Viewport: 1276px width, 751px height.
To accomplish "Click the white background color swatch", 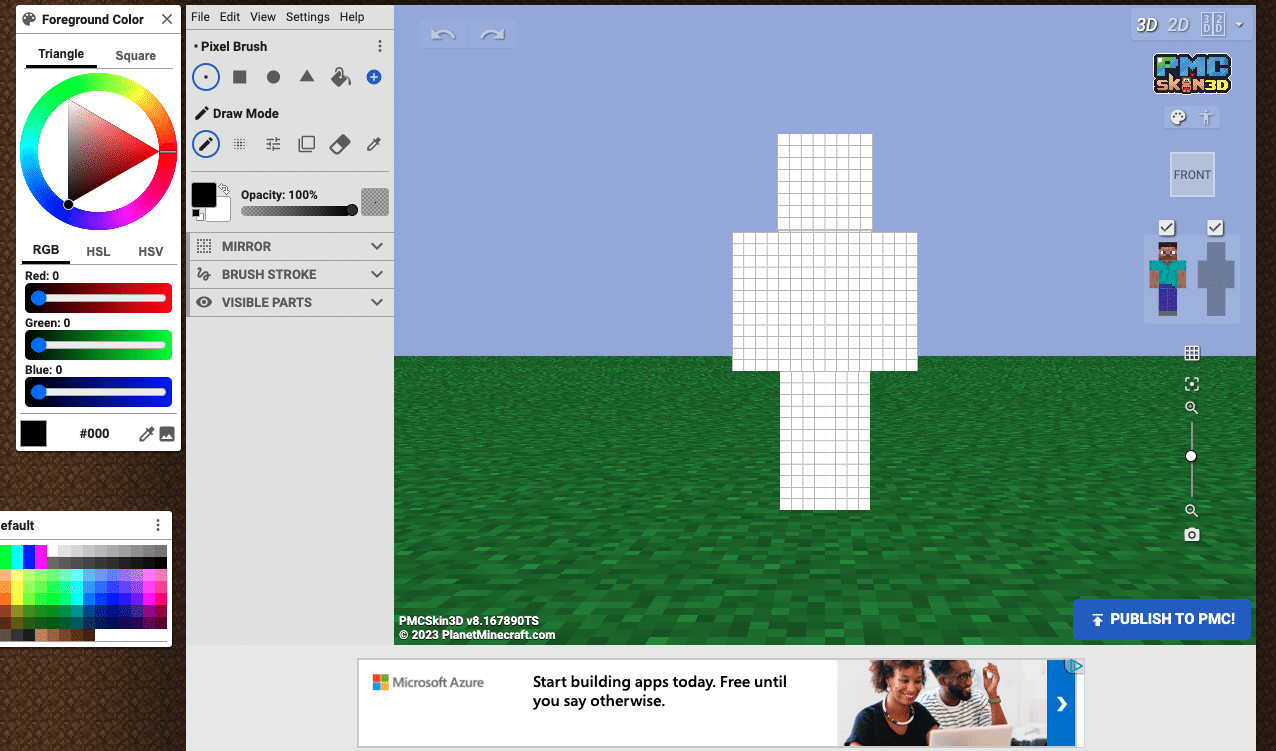I will (220, 210).
